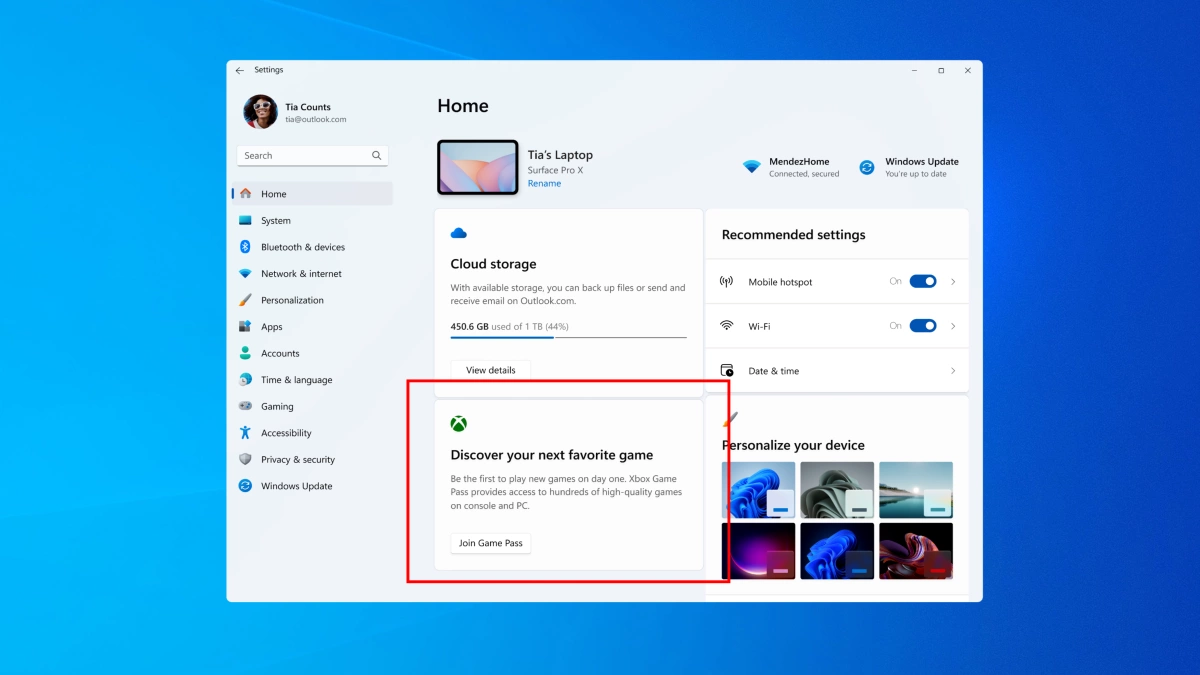Choose the gray bloom theme thumbnail
Screen dimensions: 1200x675
coord(837,490)
